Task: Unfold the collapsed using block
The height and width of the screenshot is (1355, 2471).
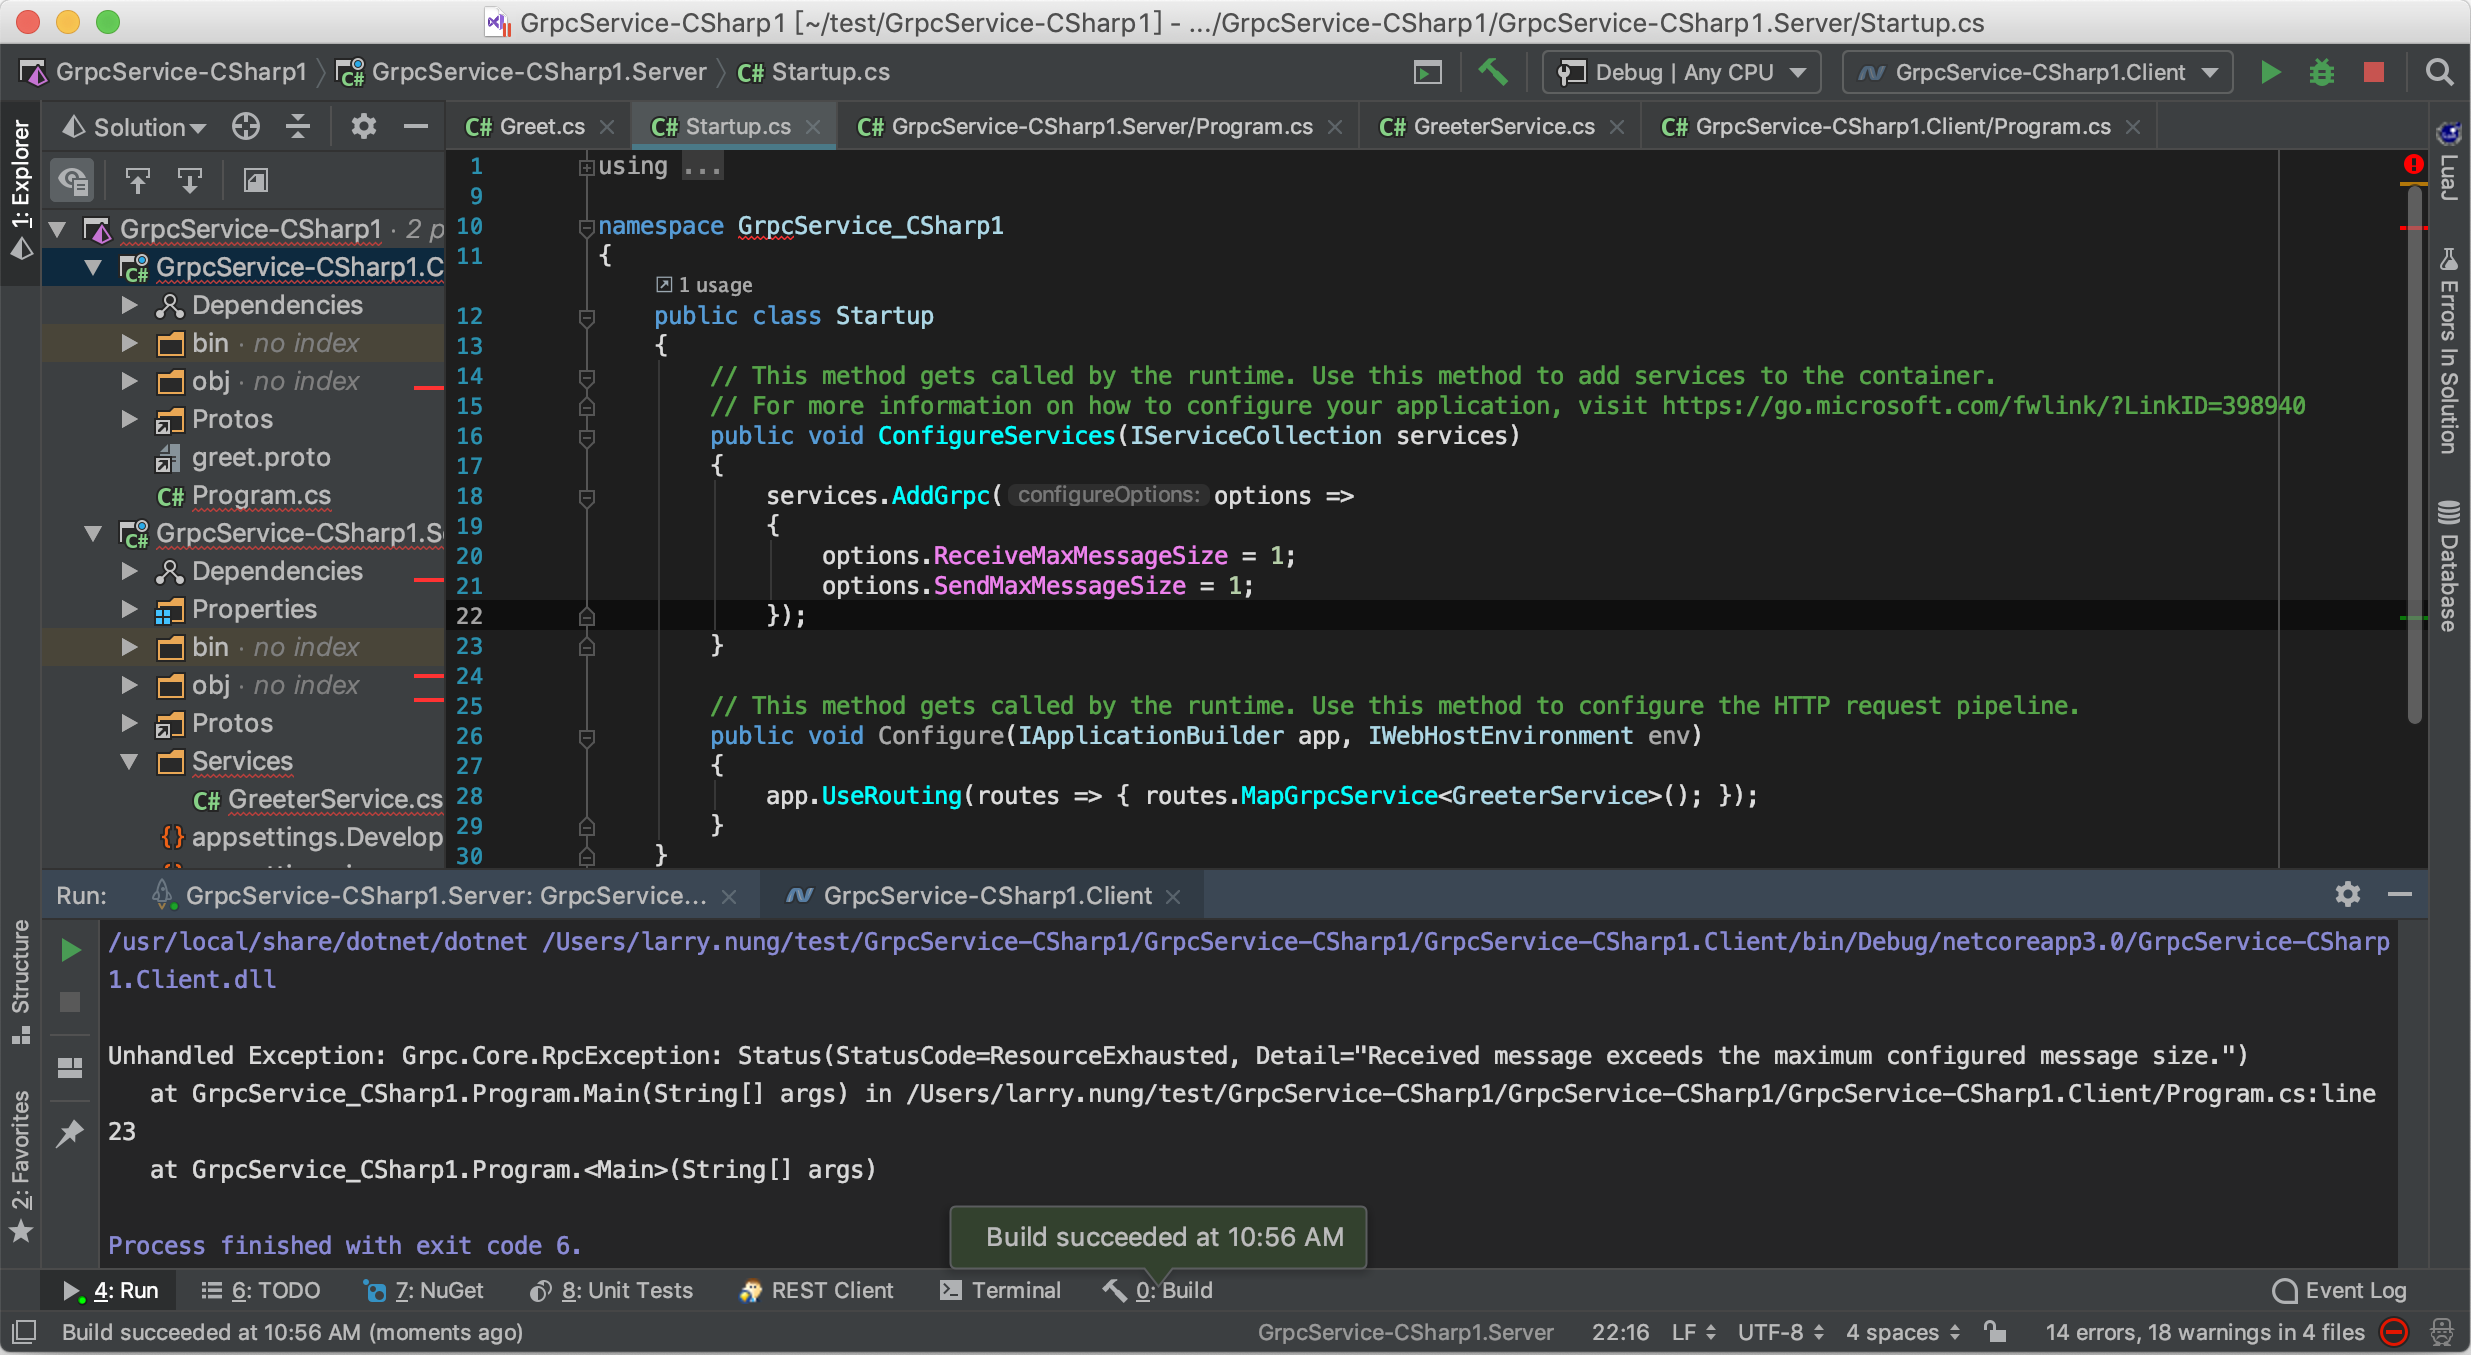Action: (x=587, y=167)
